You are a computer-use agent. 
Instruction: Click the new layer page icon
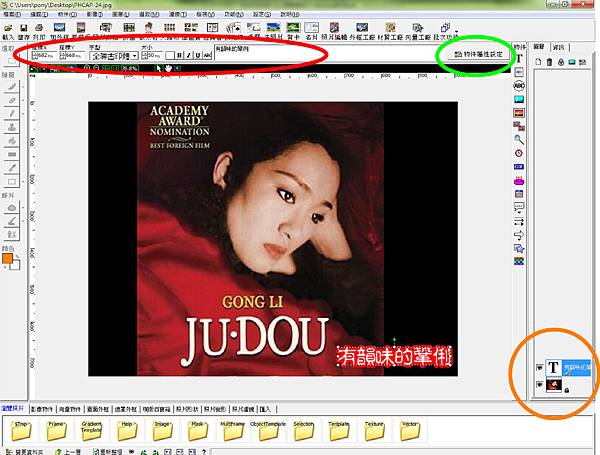tap(538, 62)
